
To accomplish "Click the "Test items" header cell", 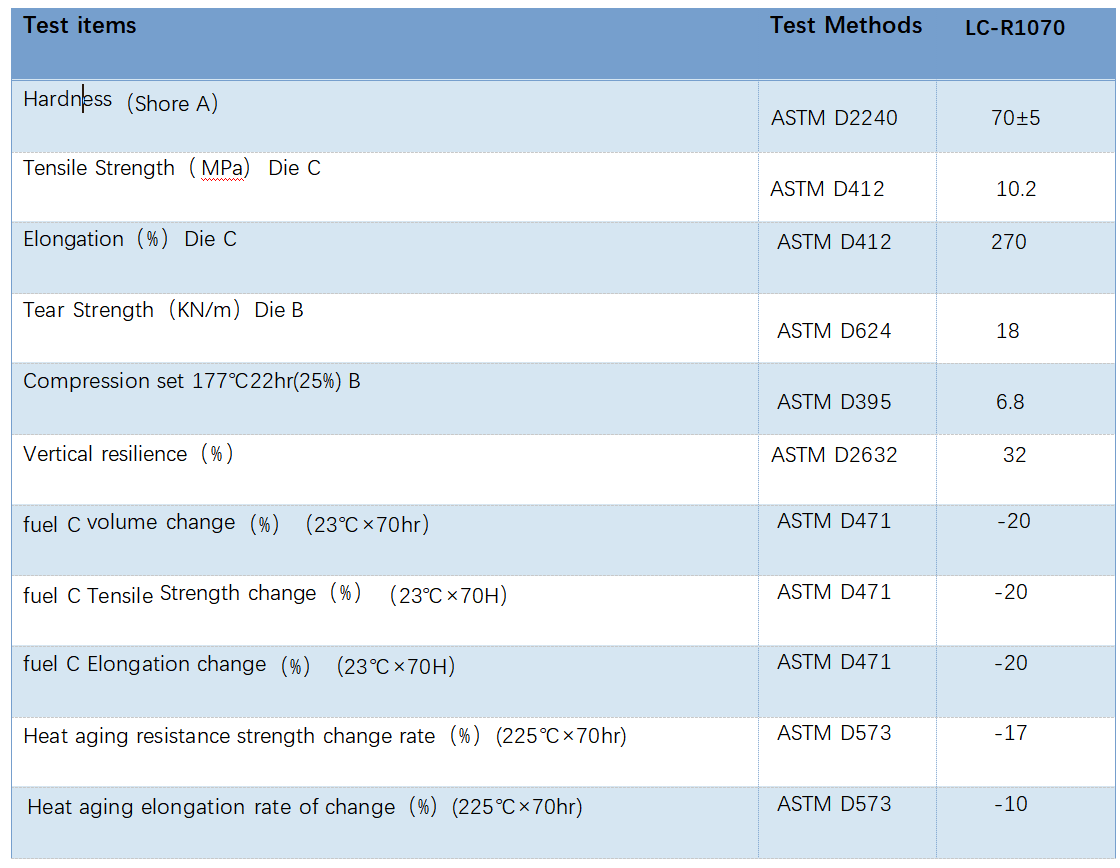I will [80, 26].
